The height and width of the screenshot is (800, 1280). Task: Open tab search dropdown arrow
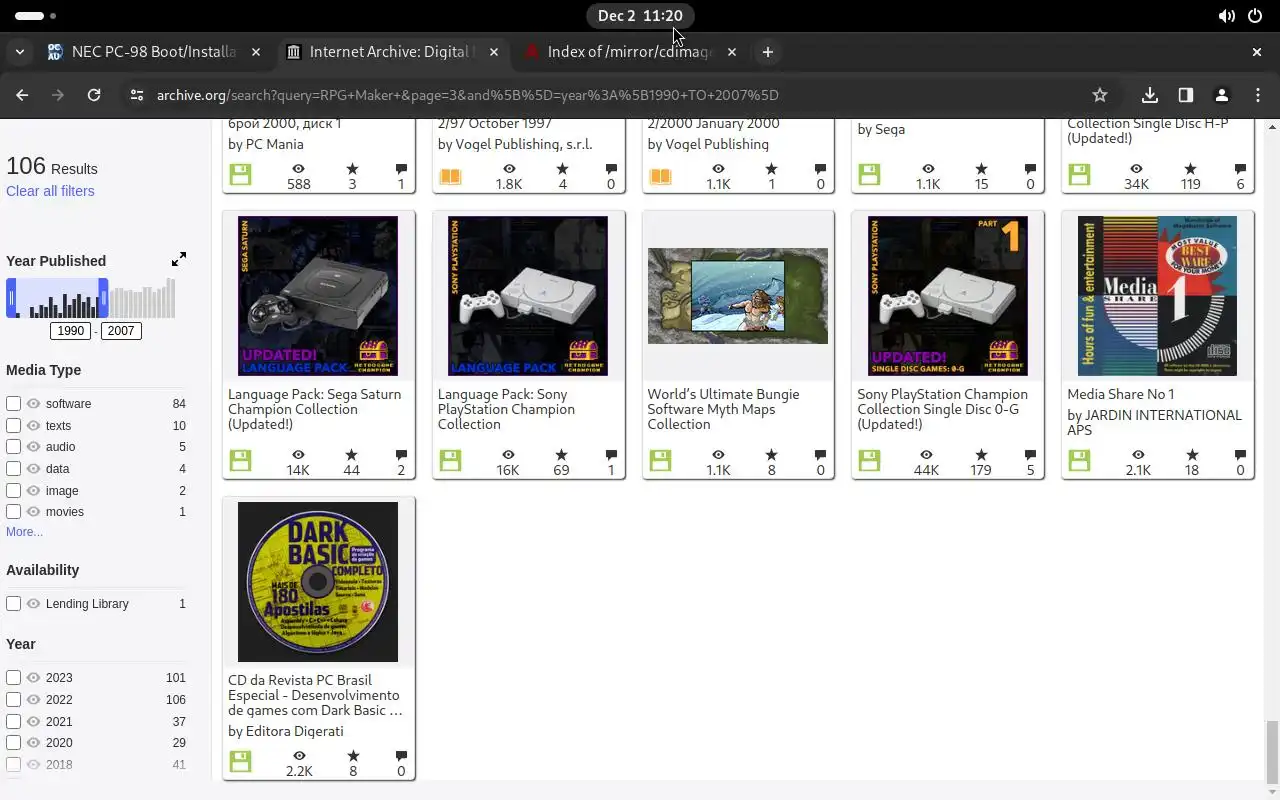pyautogui.click(x=20, y=52)
